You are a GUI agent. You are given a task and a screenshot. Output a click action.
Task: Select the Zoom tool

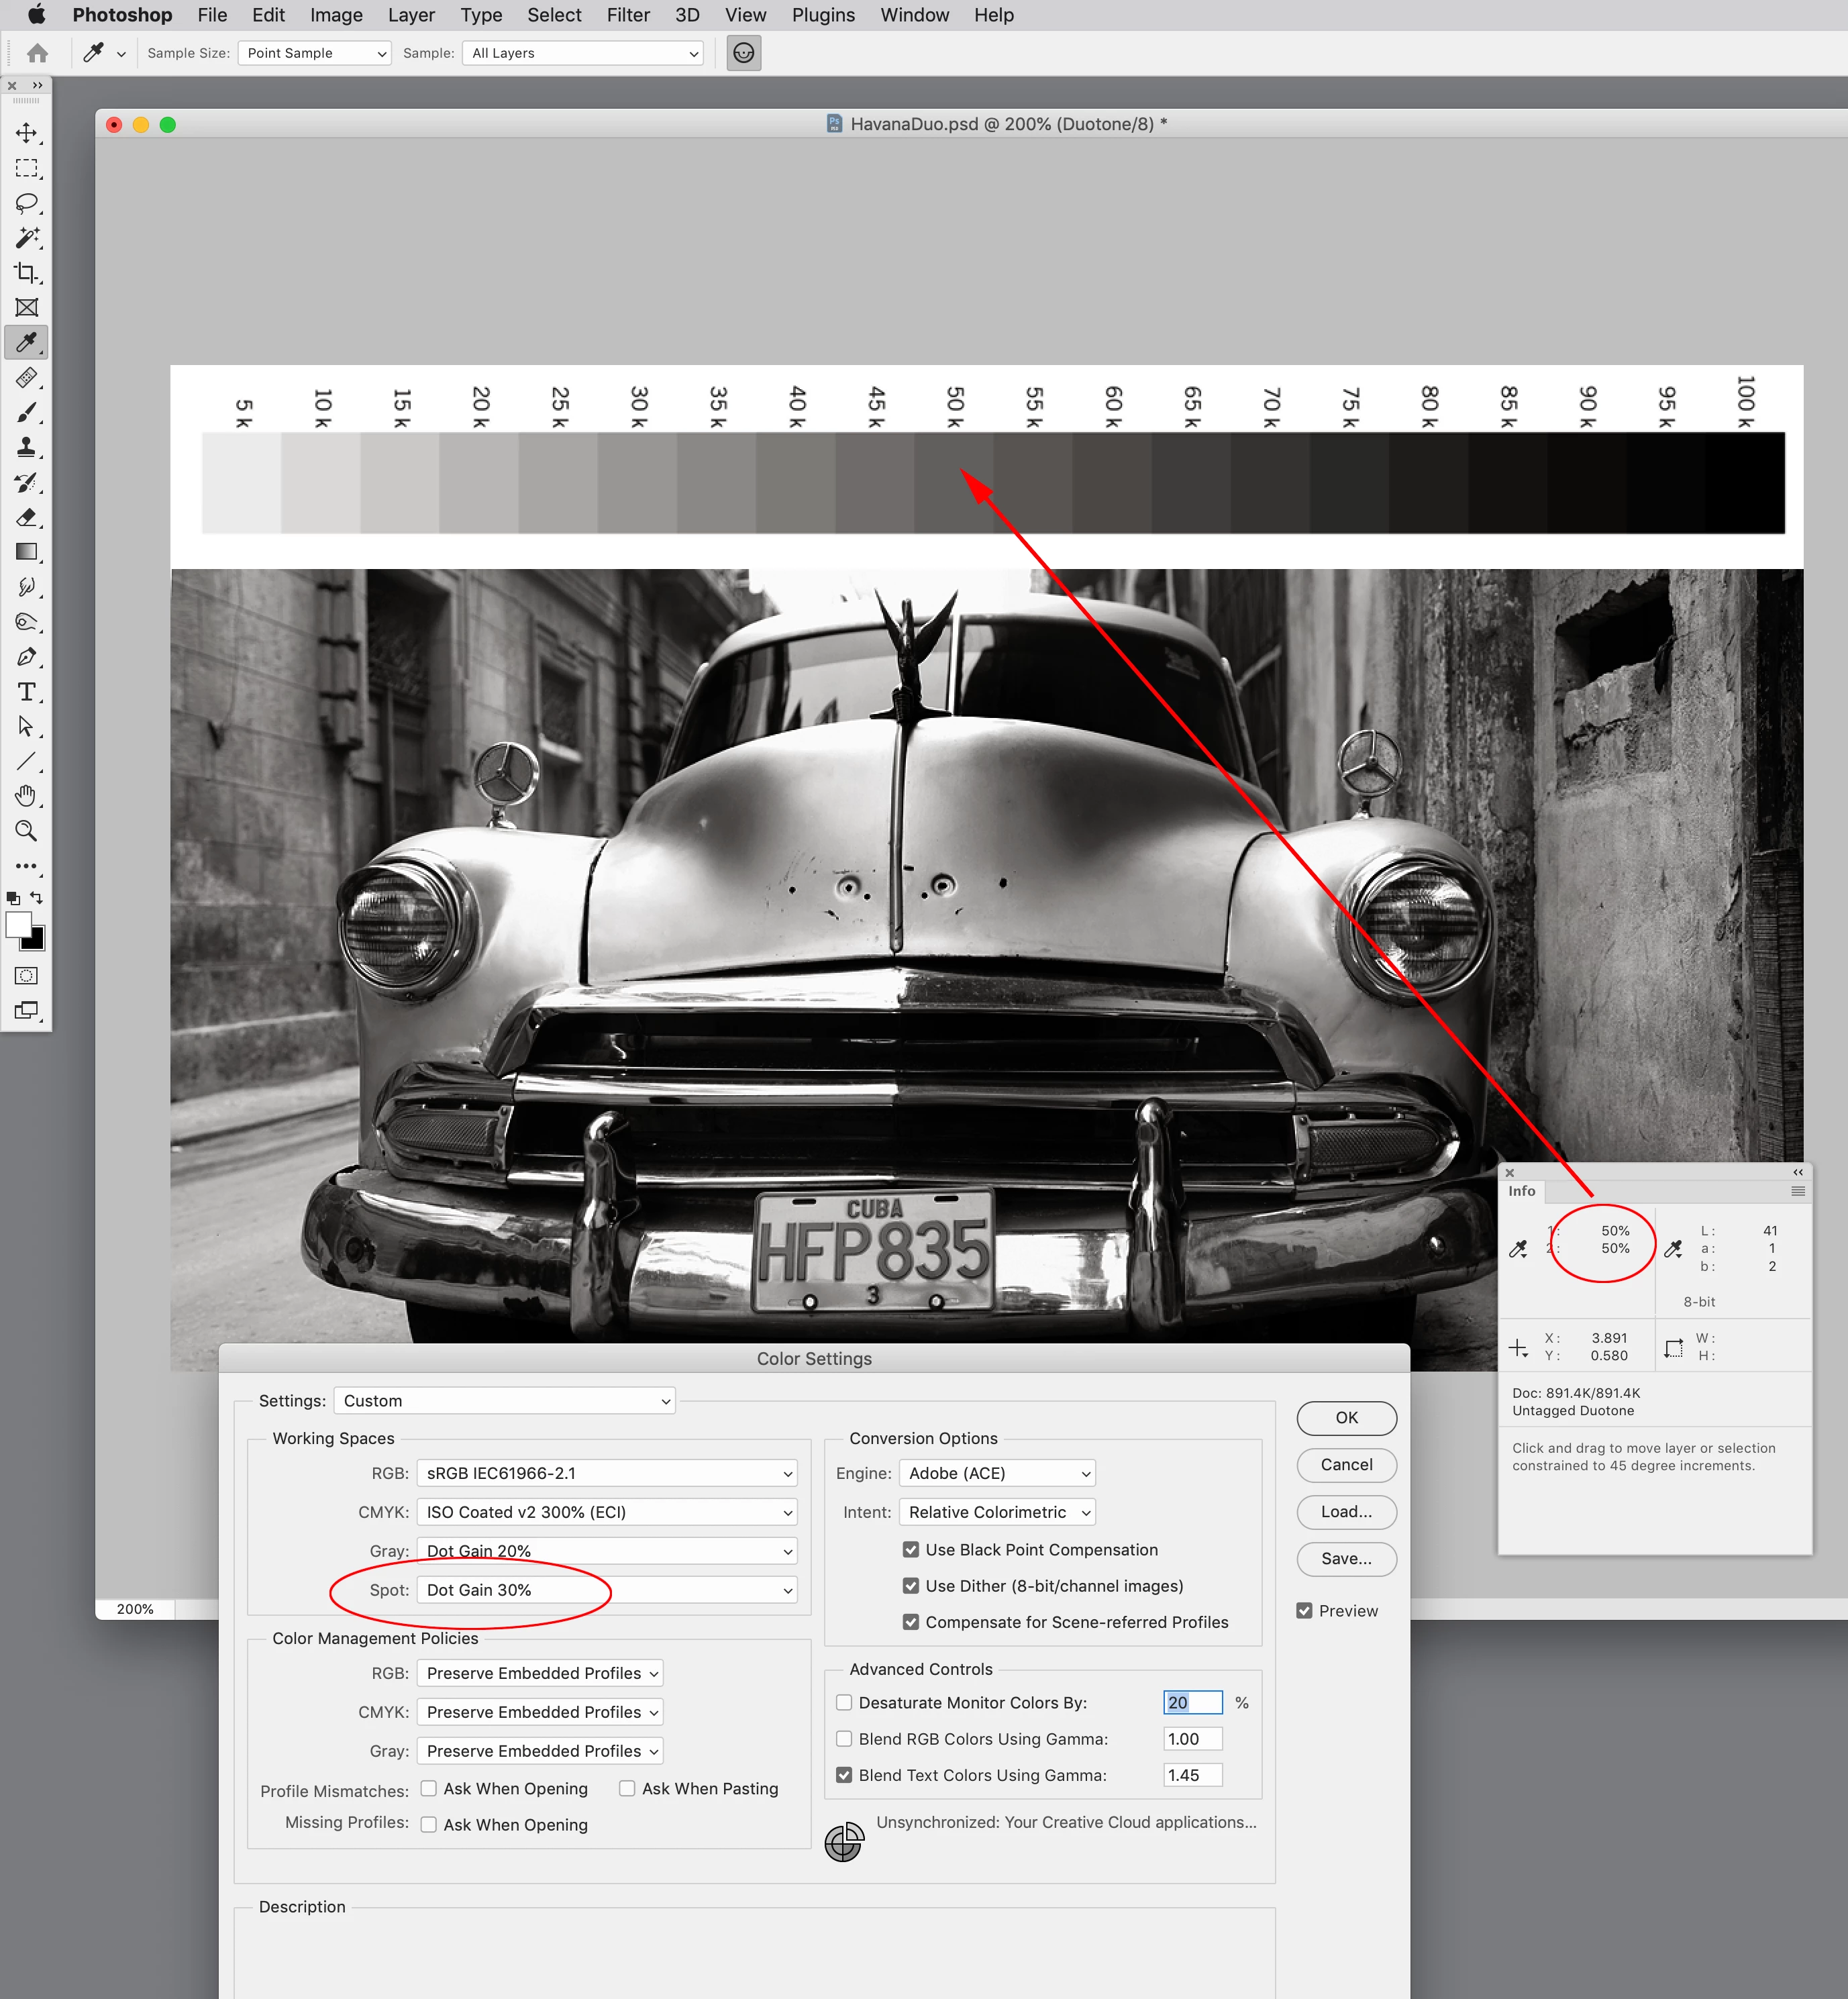click(x=26, y=831)
